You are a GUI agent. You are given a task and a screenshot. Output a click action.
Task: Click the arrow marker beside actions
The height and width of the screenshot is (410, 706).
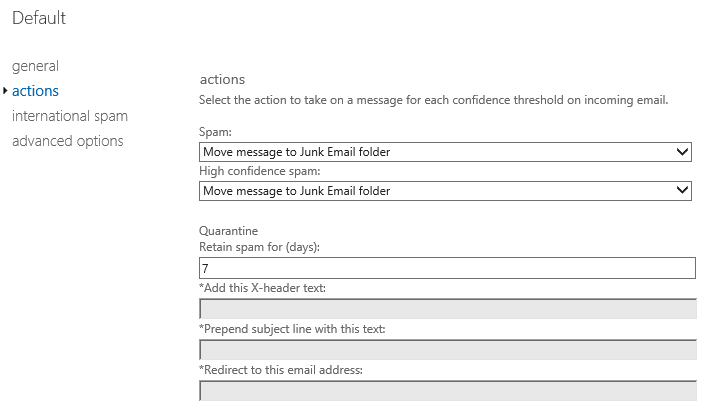(6, 91)
